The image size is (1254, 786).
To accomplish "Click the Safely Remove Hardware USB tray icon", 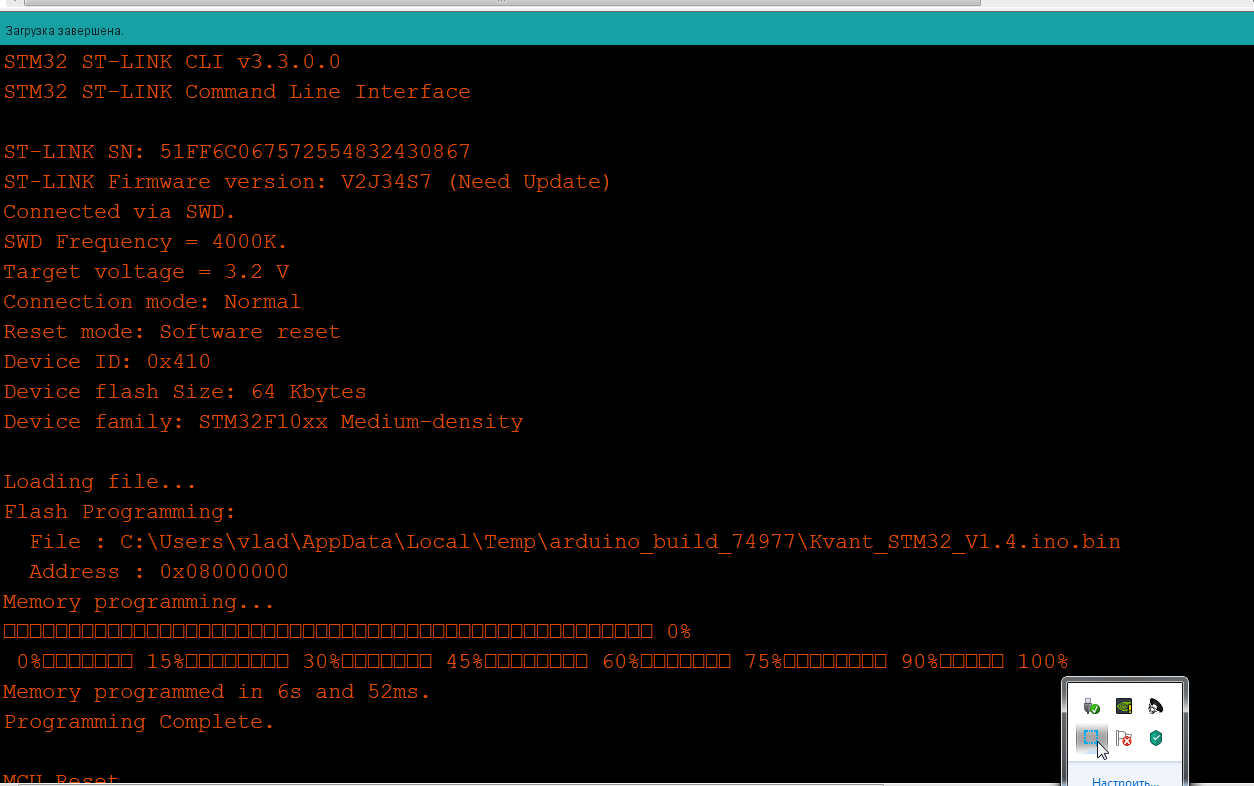I will point(1092,706).
